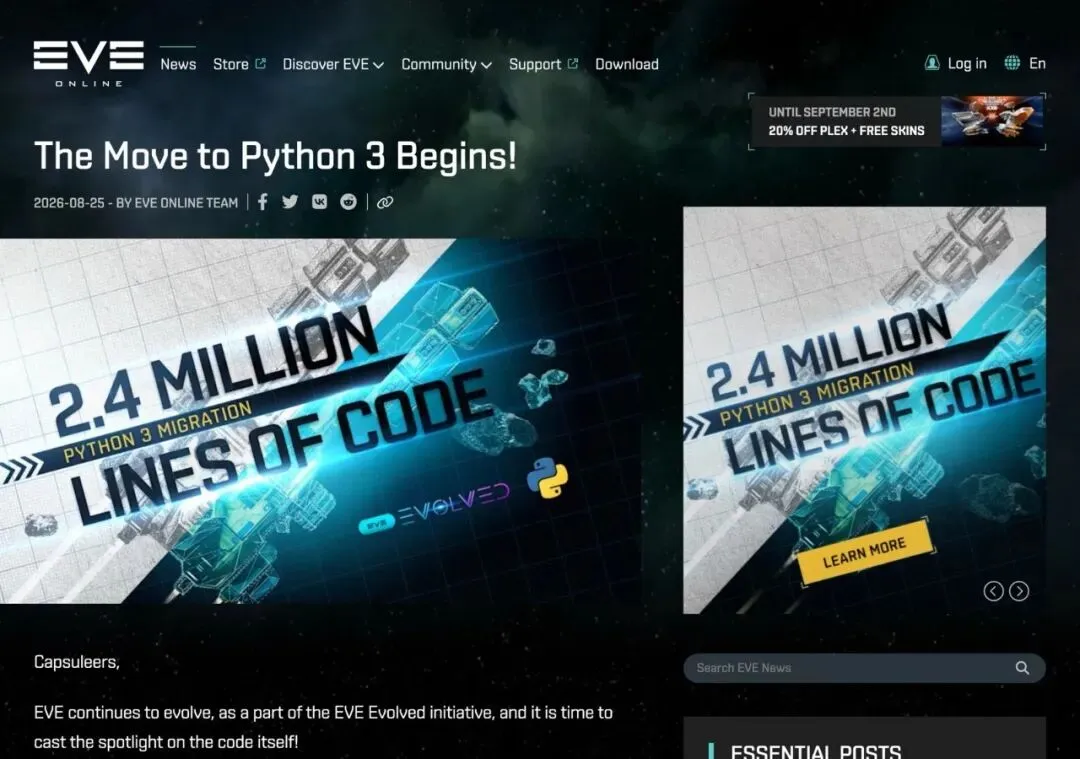Open the Store link in navigation
Viewport: 1080px width, 759px height.
pos(231,64)
